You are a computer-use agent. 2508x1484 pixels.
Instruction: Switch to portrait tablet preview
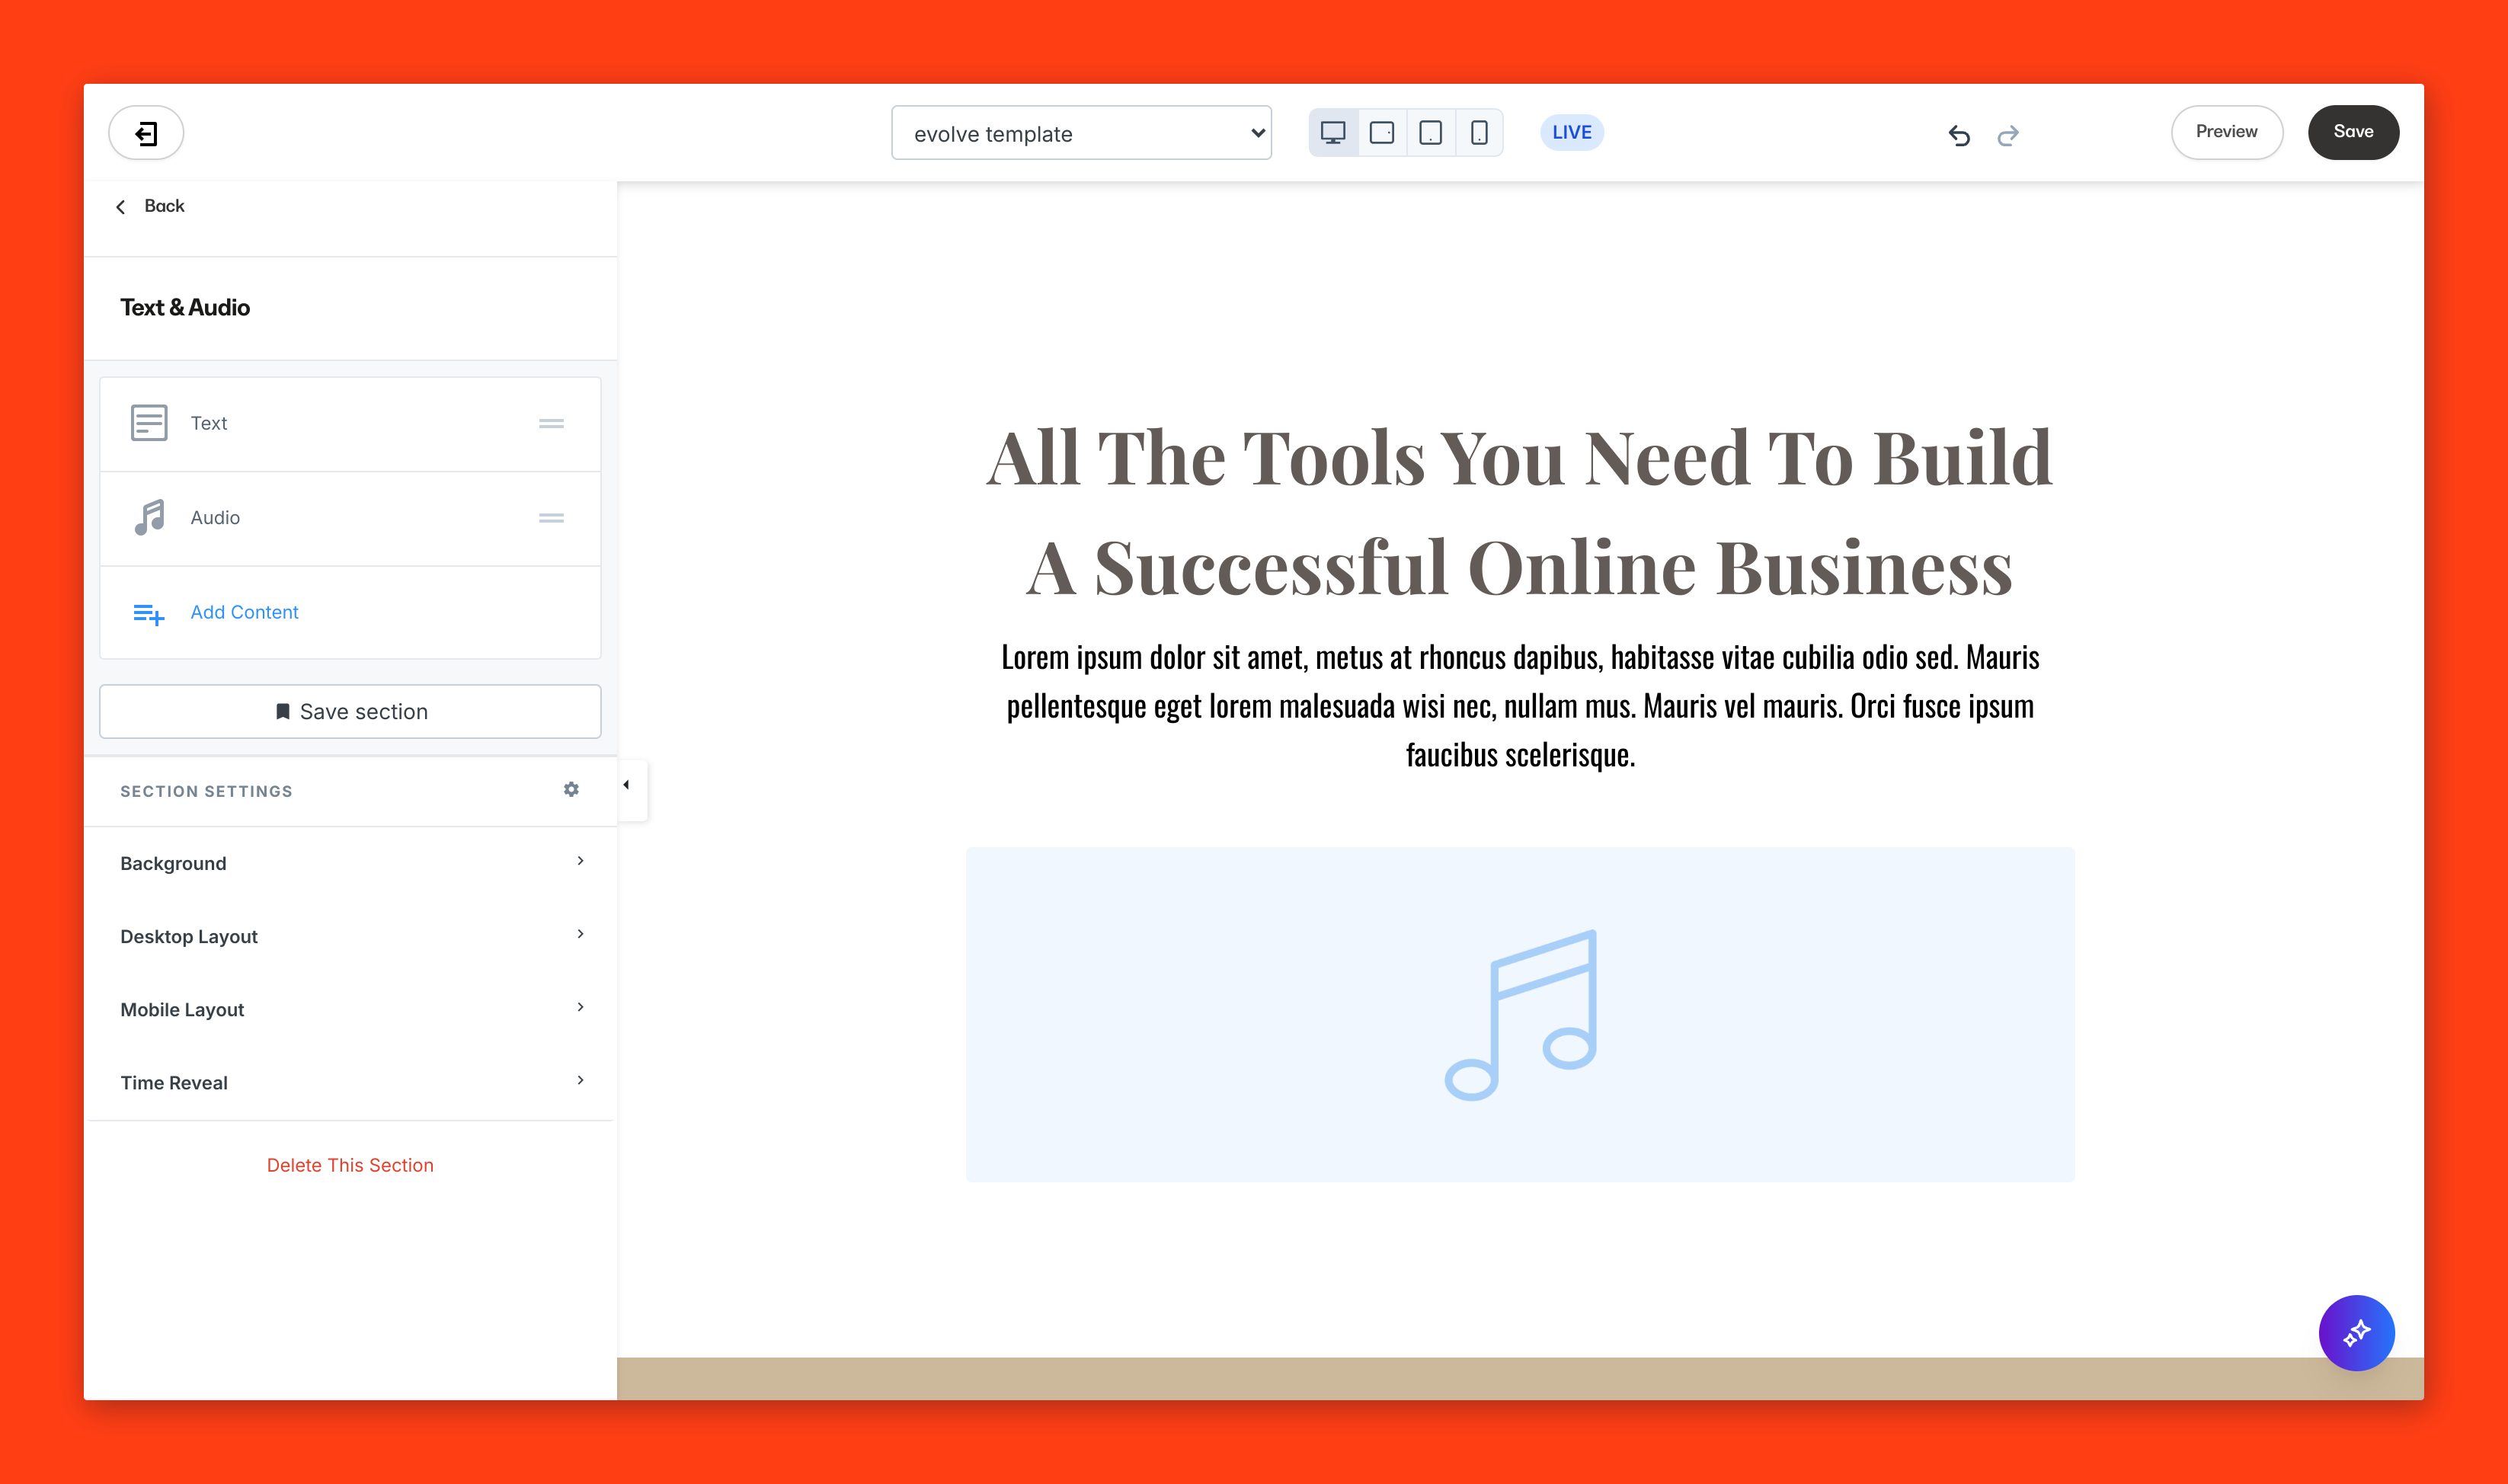(1430, 133)
